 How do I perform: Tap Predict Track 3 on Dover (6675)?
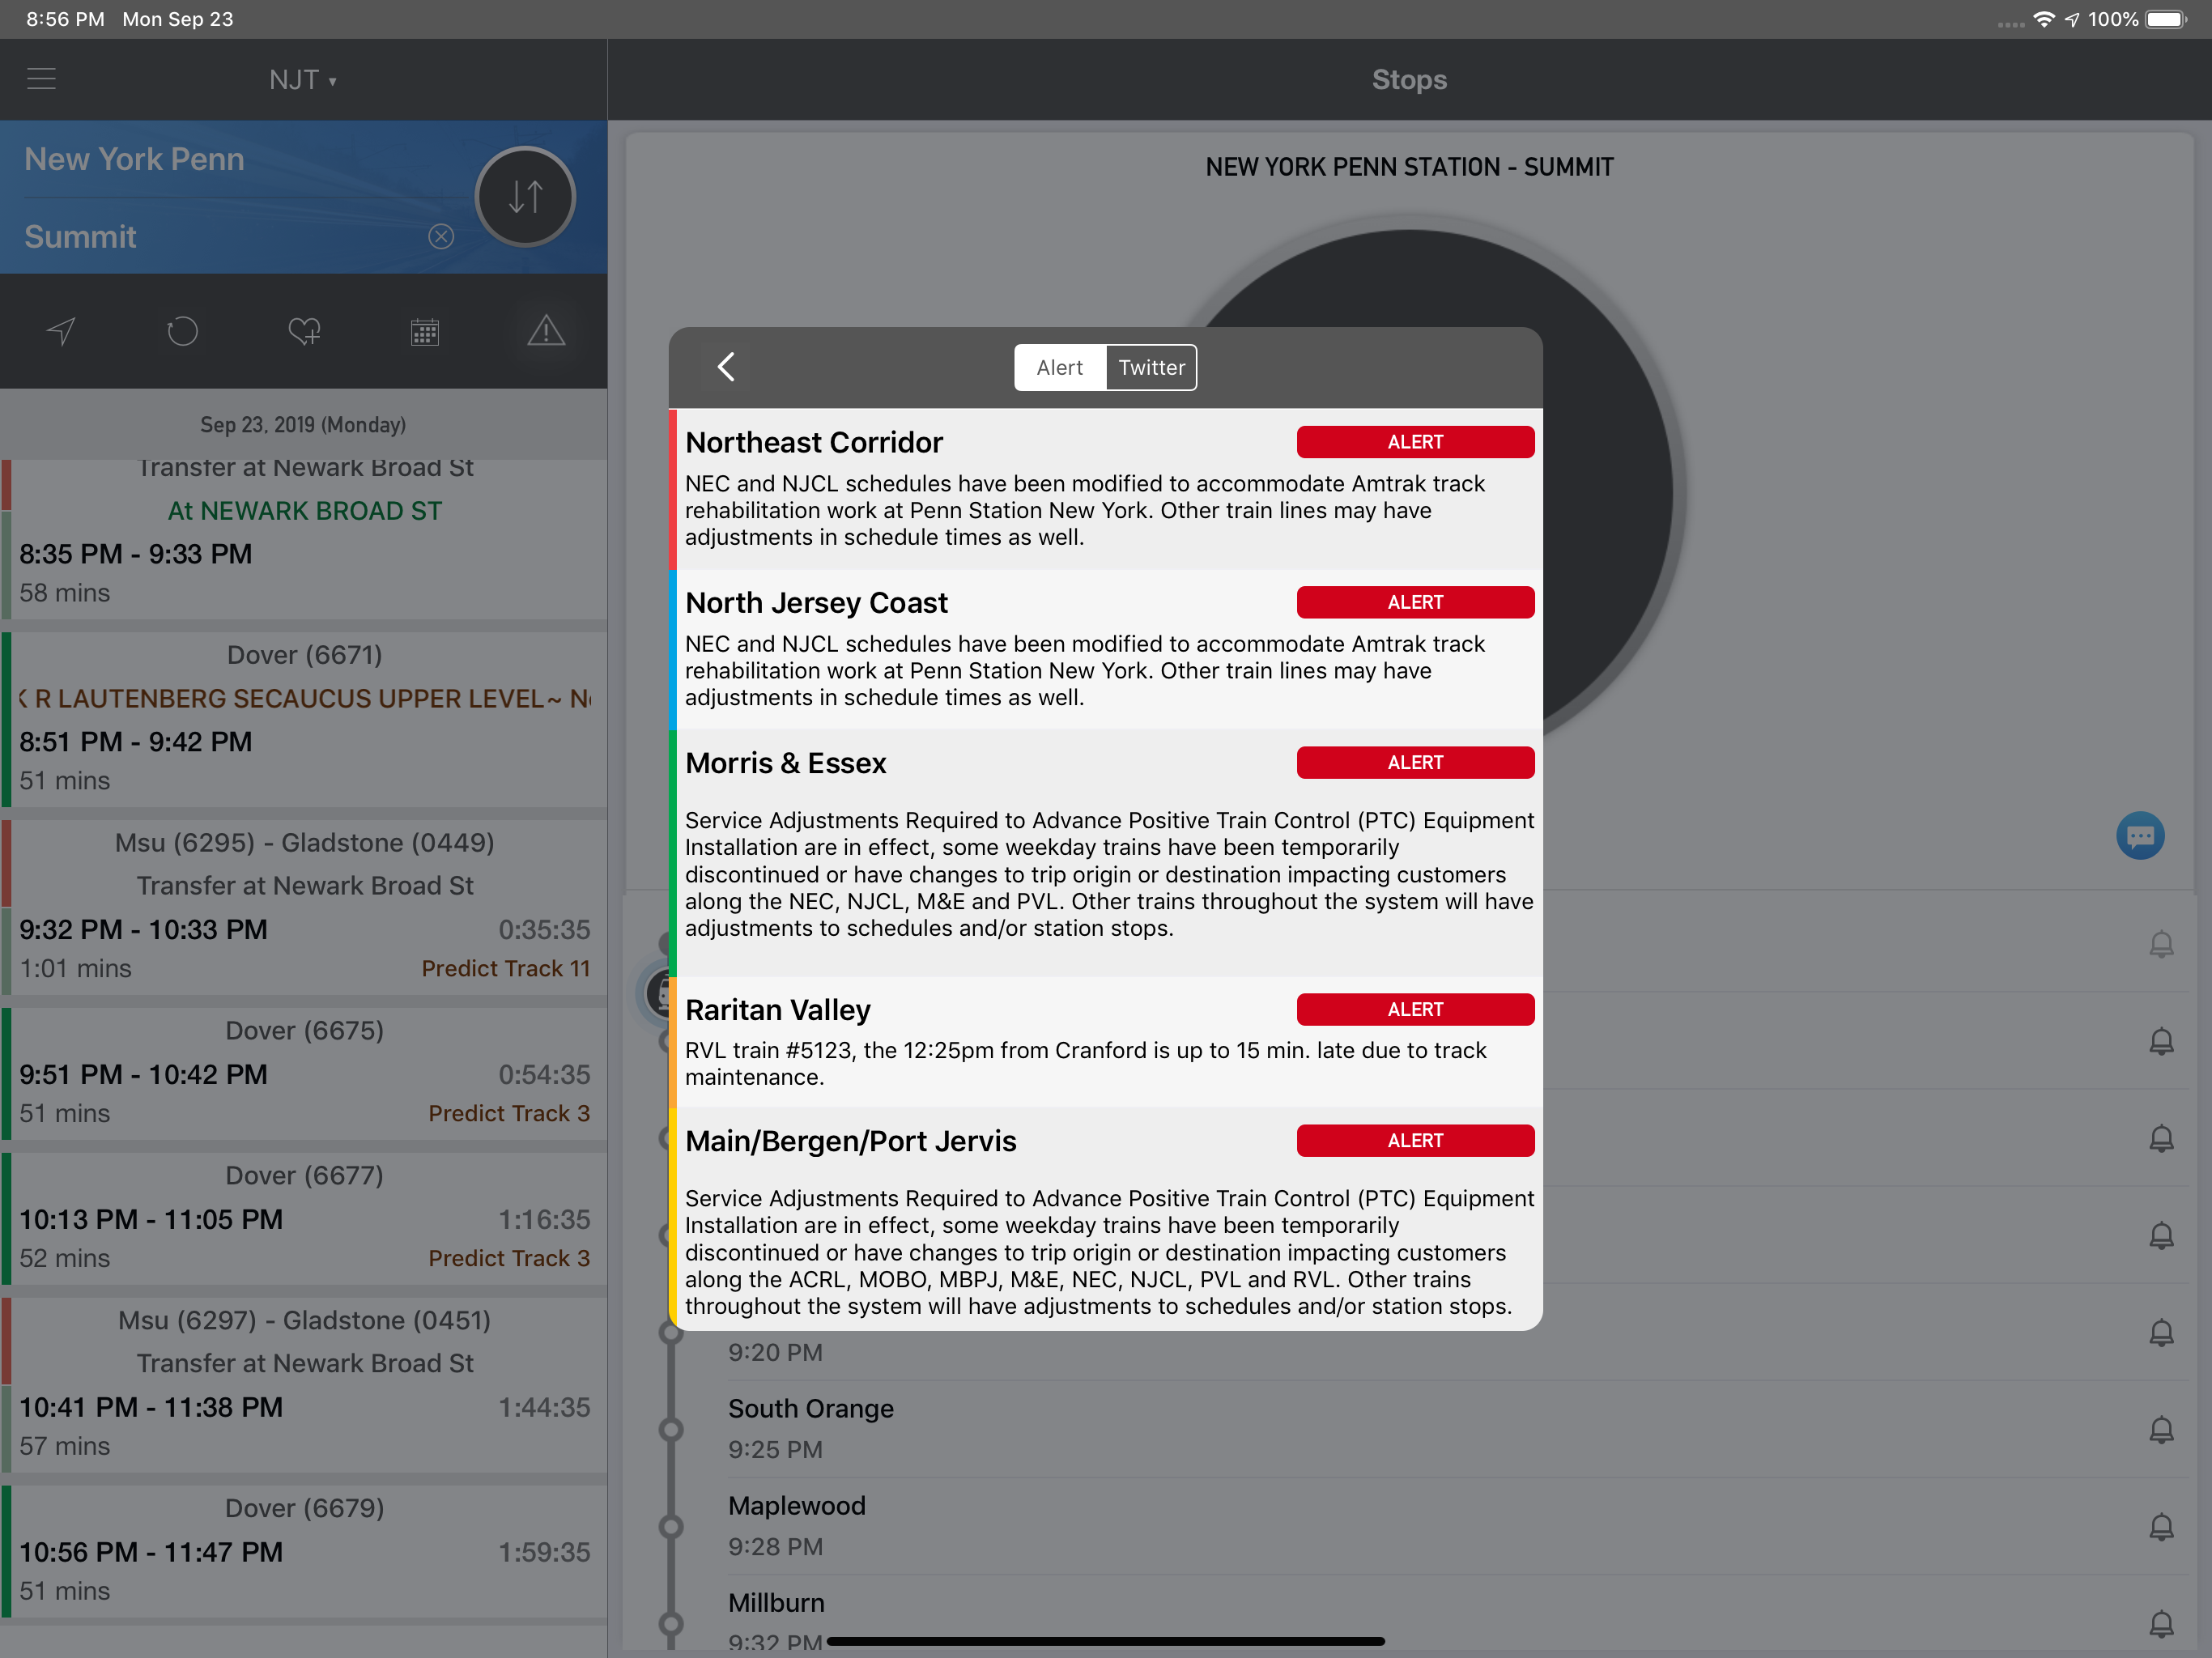coord(509,1113)
